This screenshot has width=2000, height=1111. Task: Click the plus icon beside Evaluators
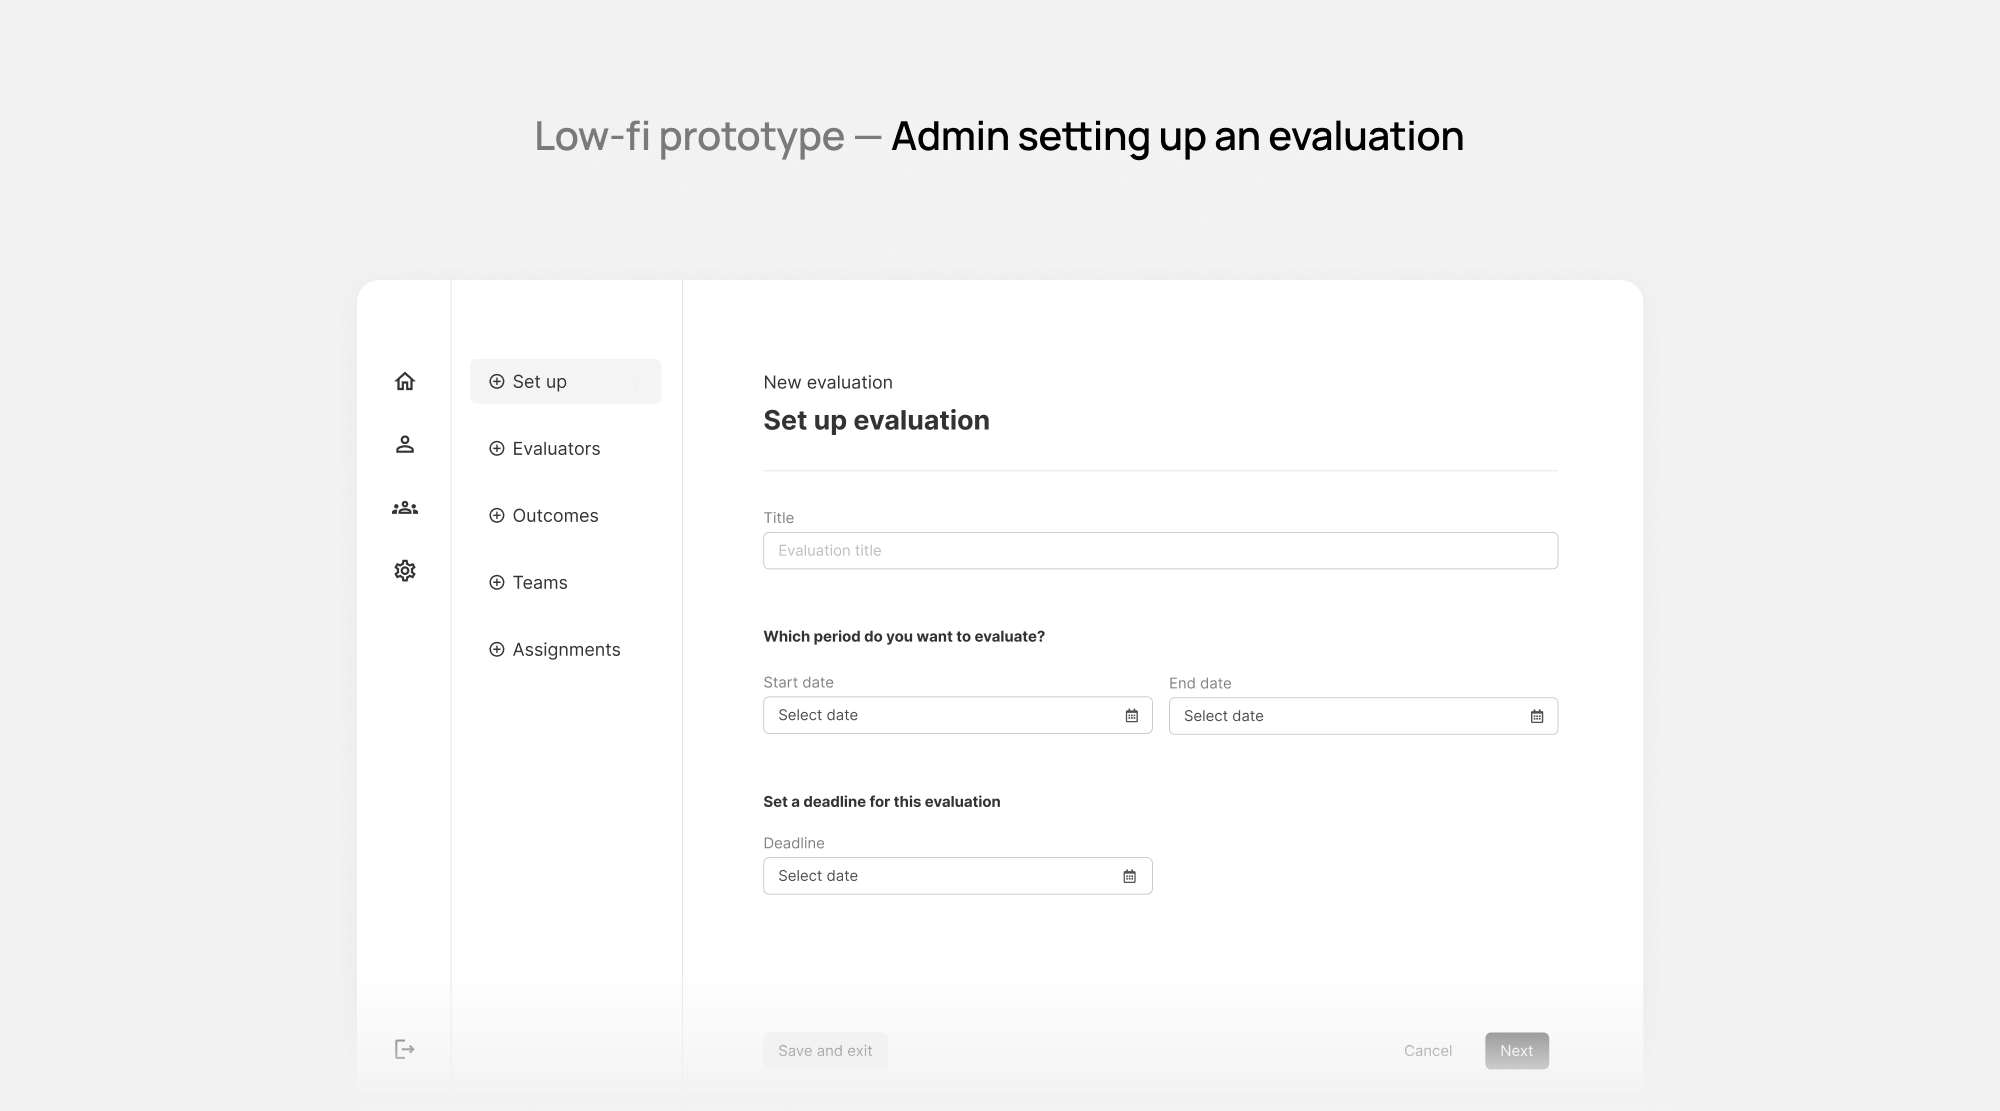pyautogui.click(x=496, y=449)
